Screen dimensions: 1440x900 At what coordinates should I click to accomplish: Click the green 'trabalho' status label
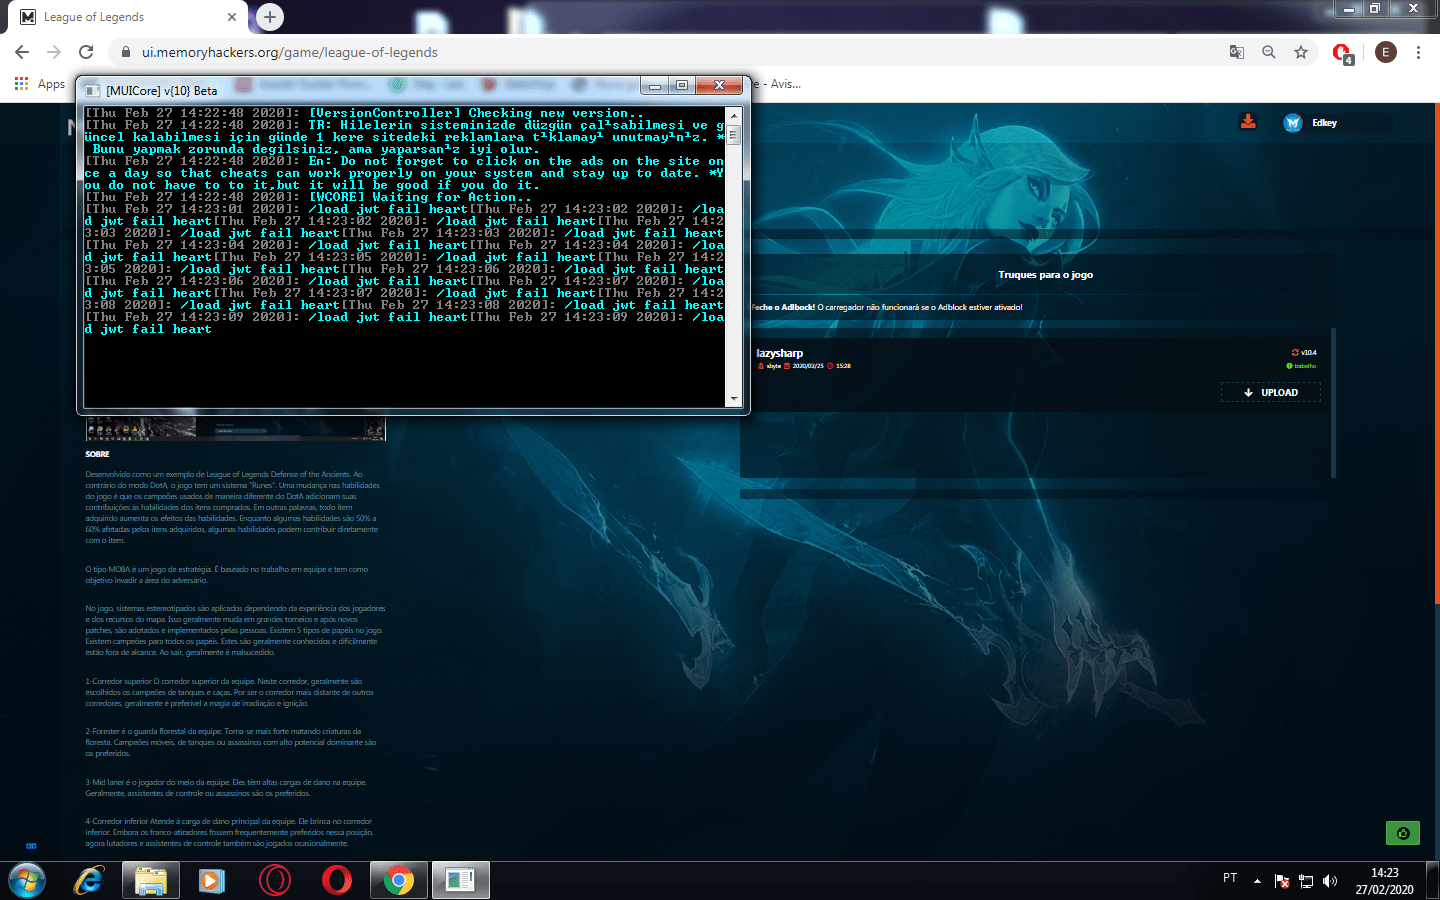[1305, 366]
